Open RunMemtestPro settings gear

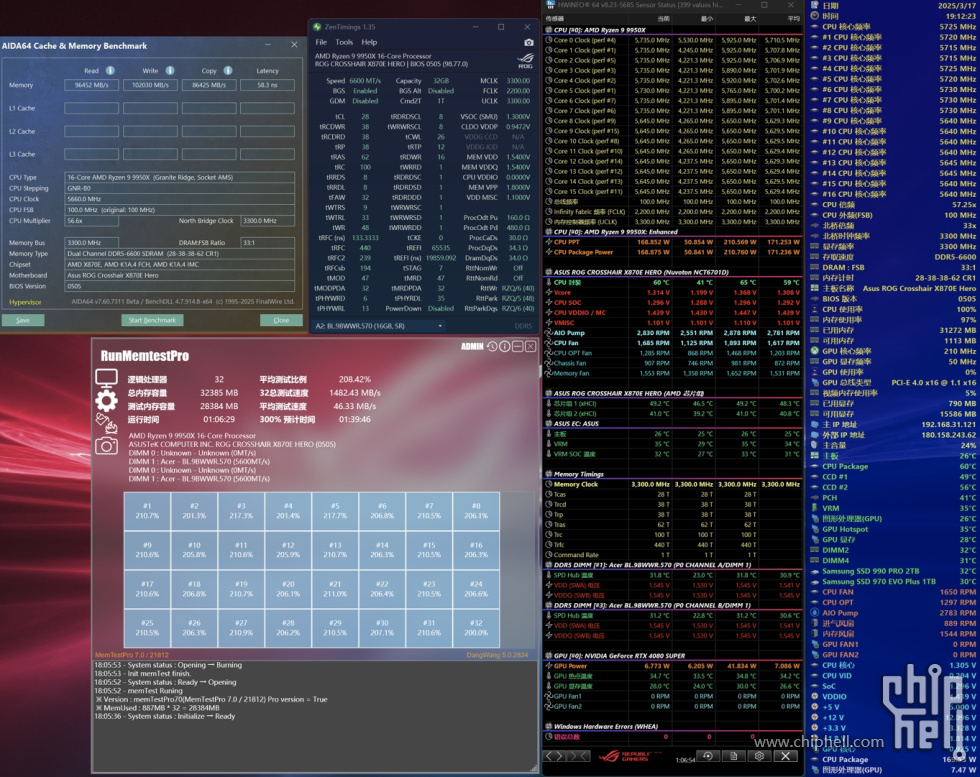tap(106, 401)
